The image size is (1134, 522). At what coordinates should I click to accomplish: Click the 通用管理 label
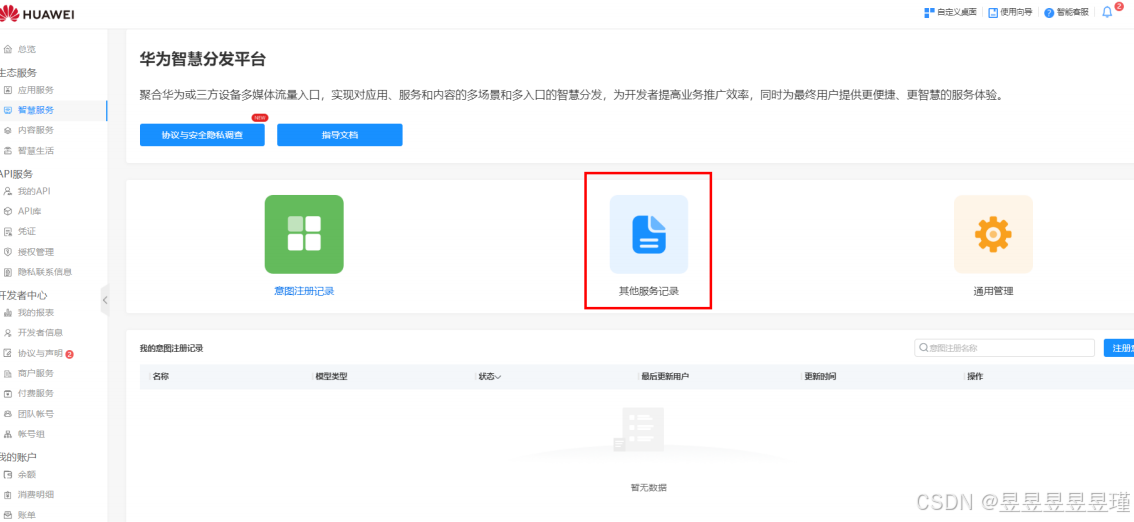click(993, 291)
